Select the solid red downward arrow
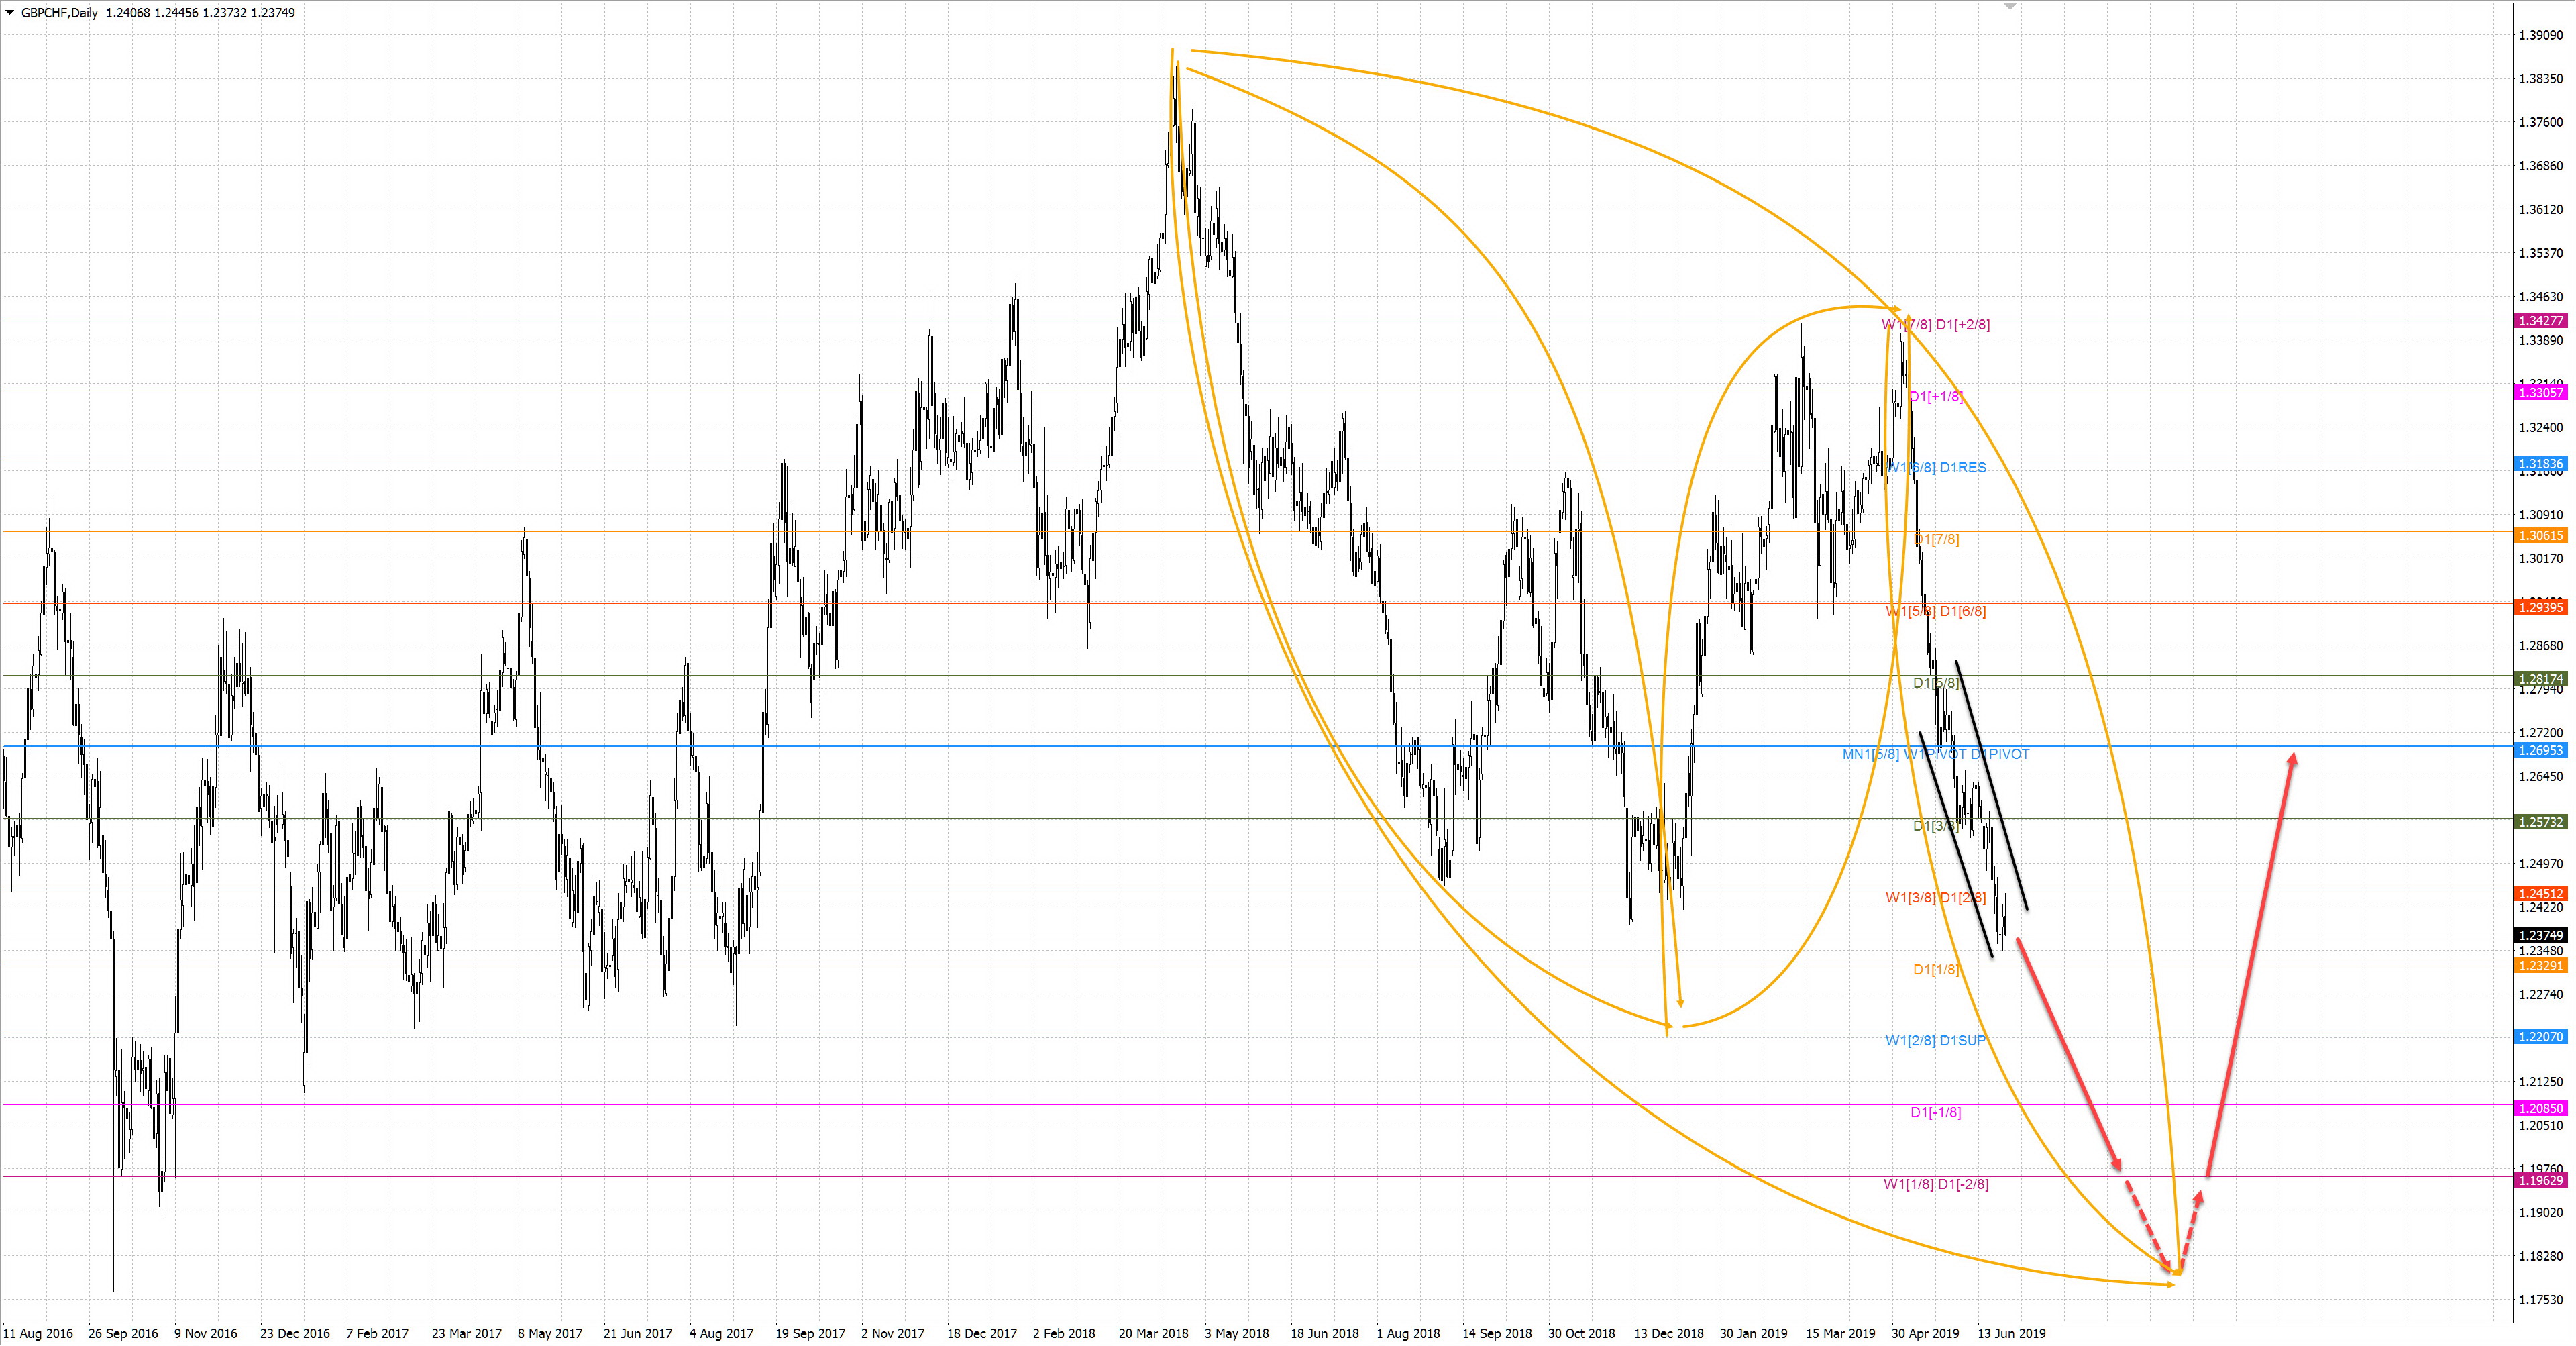 click(2068, 1054)
